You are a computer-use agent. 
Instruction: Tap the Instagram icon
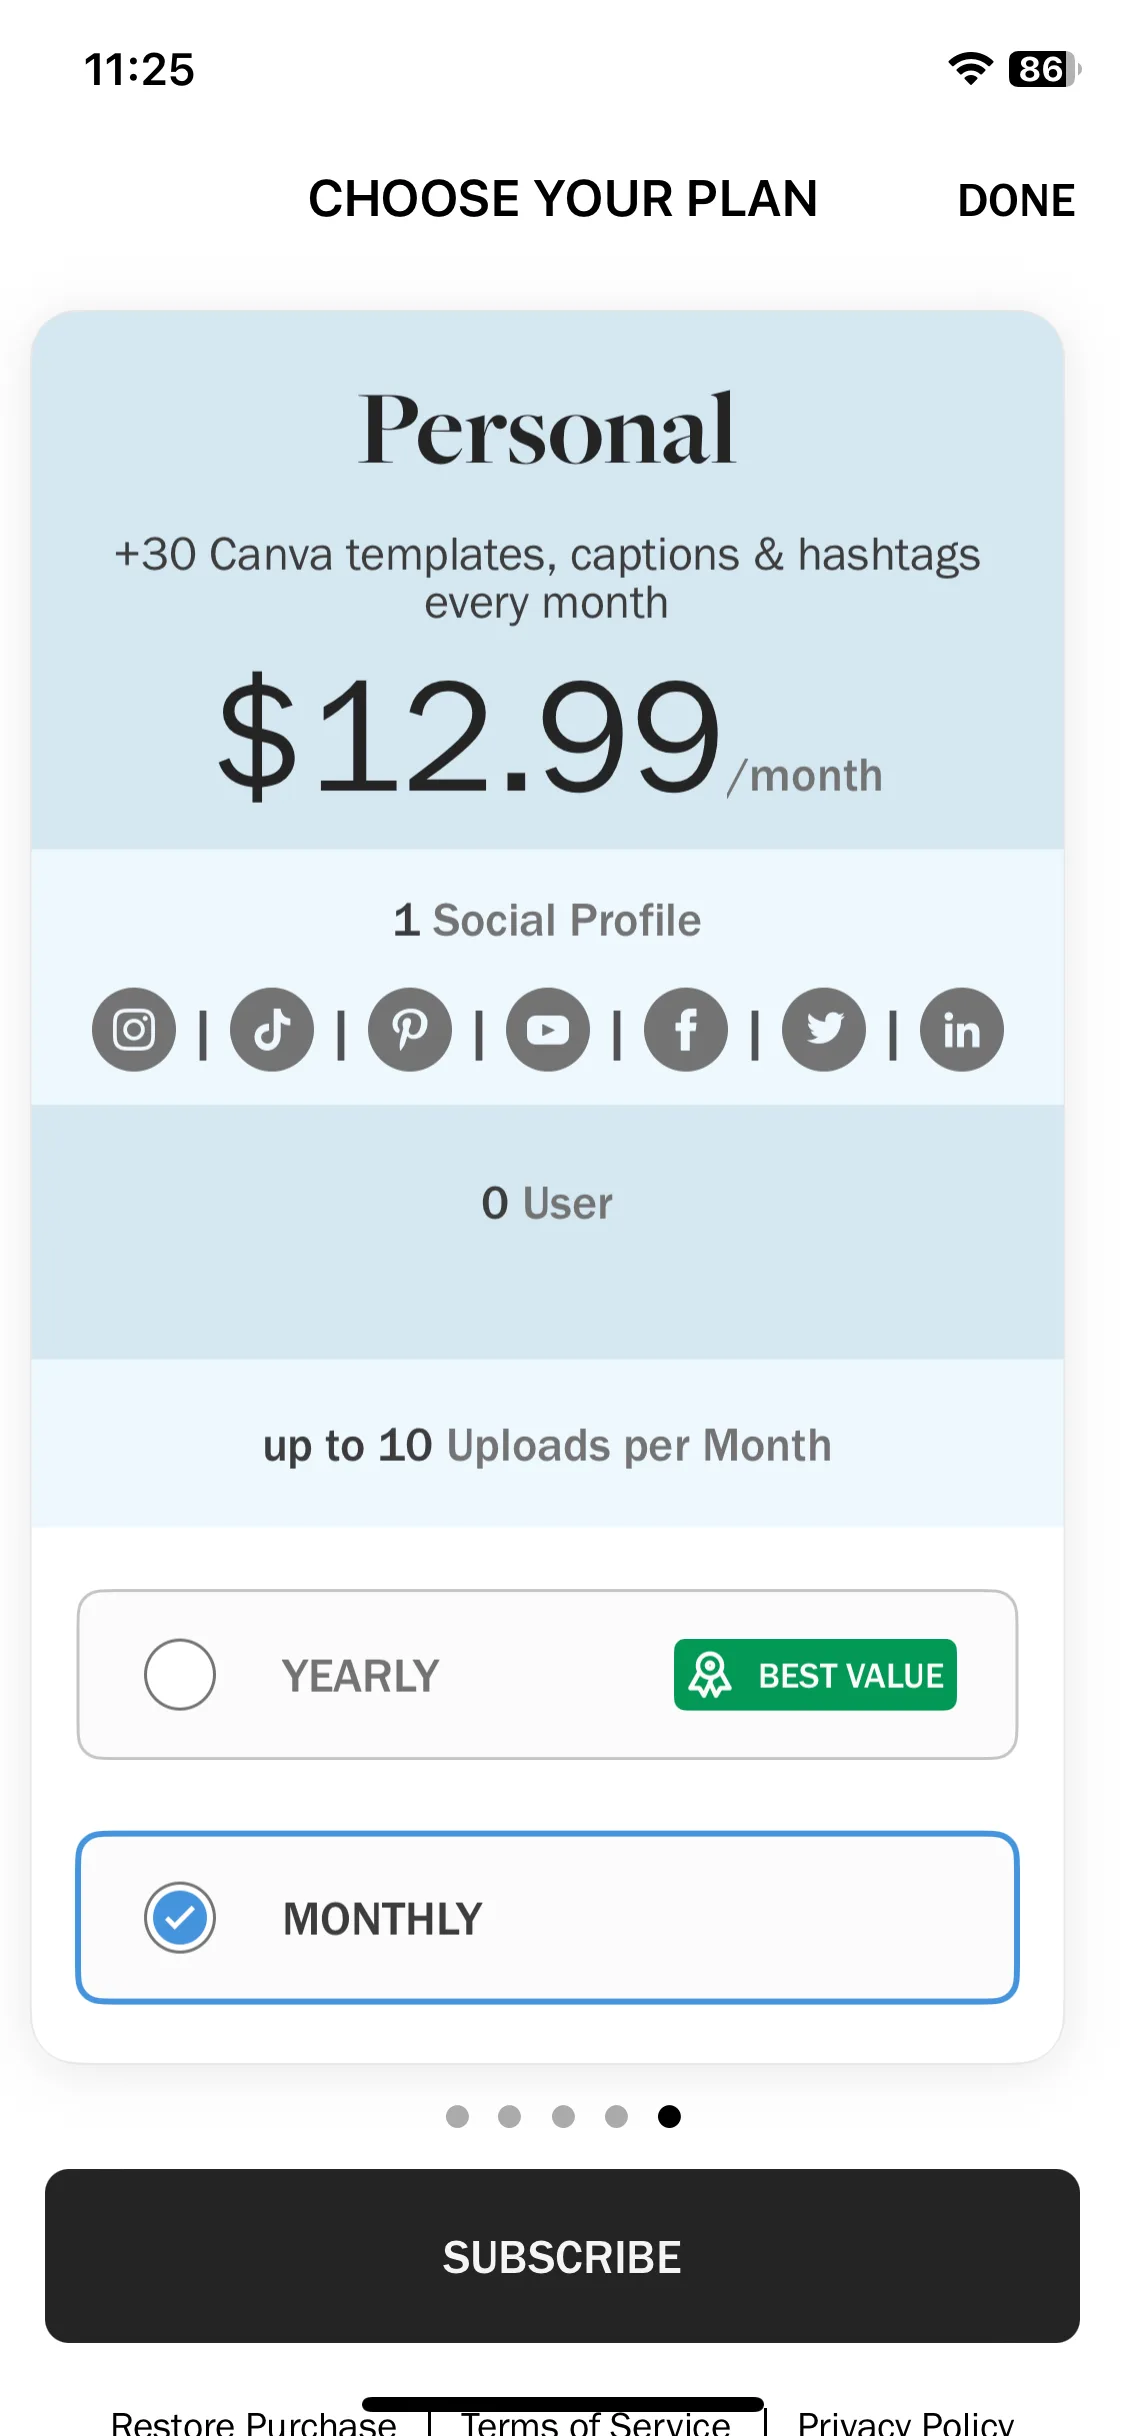[134, 1030]
